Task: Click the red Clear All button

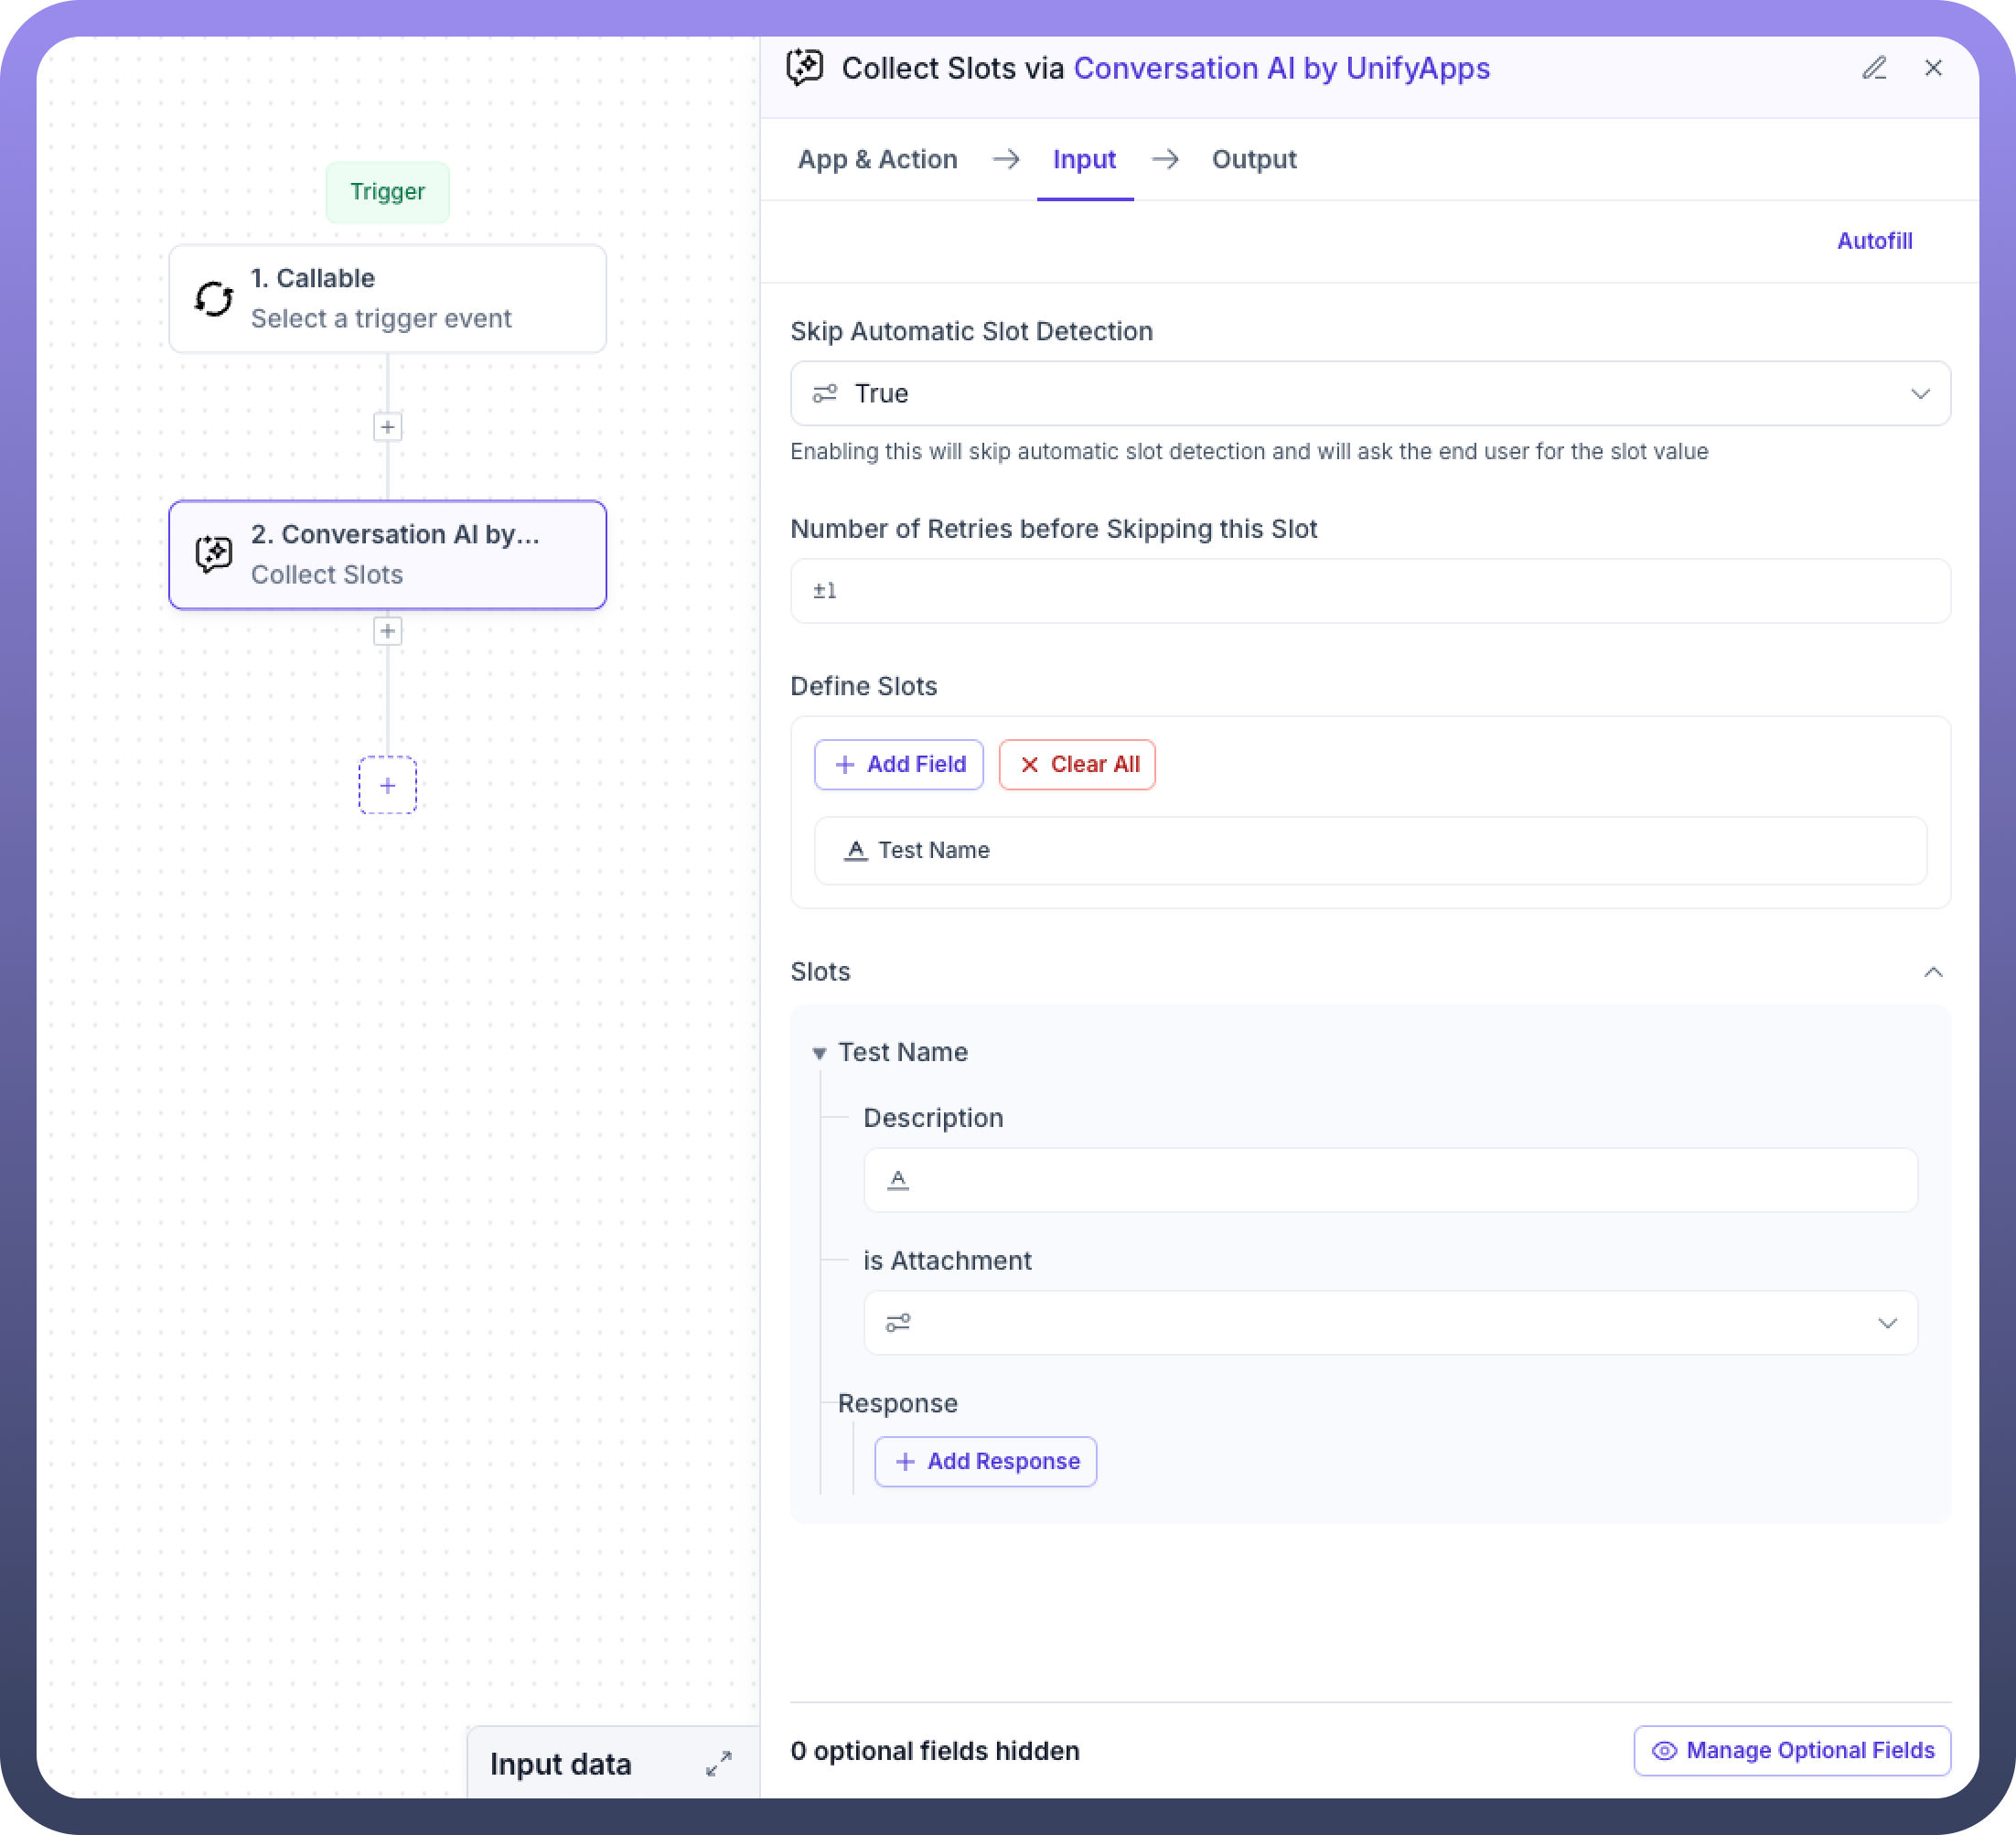Action: coord(1077,764)
